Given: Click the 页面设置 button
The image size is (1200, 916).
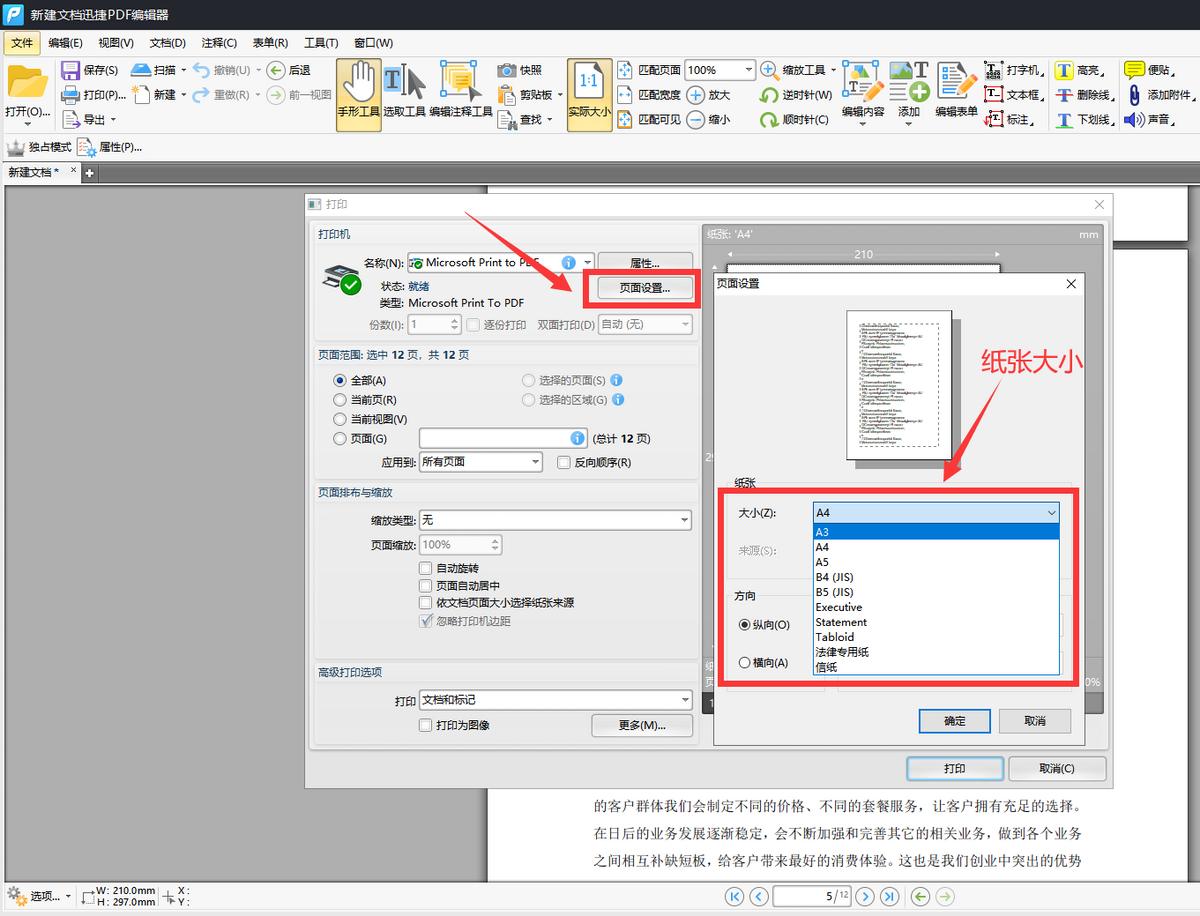Looking at the screenshot, I should pos(644,288).
